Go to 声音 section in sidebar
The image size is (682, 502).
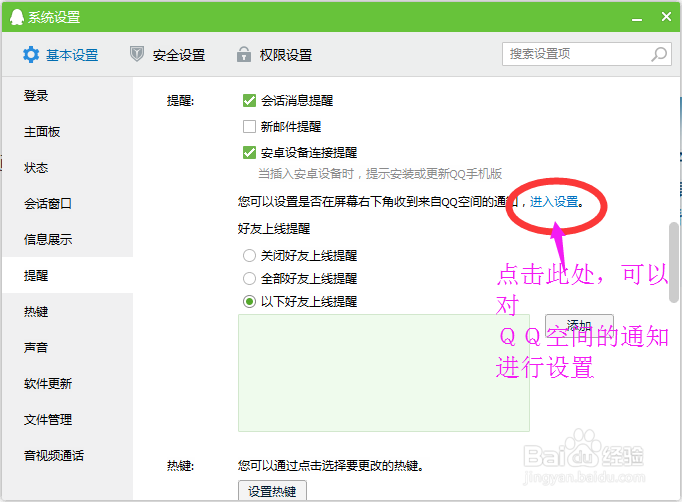(x=67, y=348)
